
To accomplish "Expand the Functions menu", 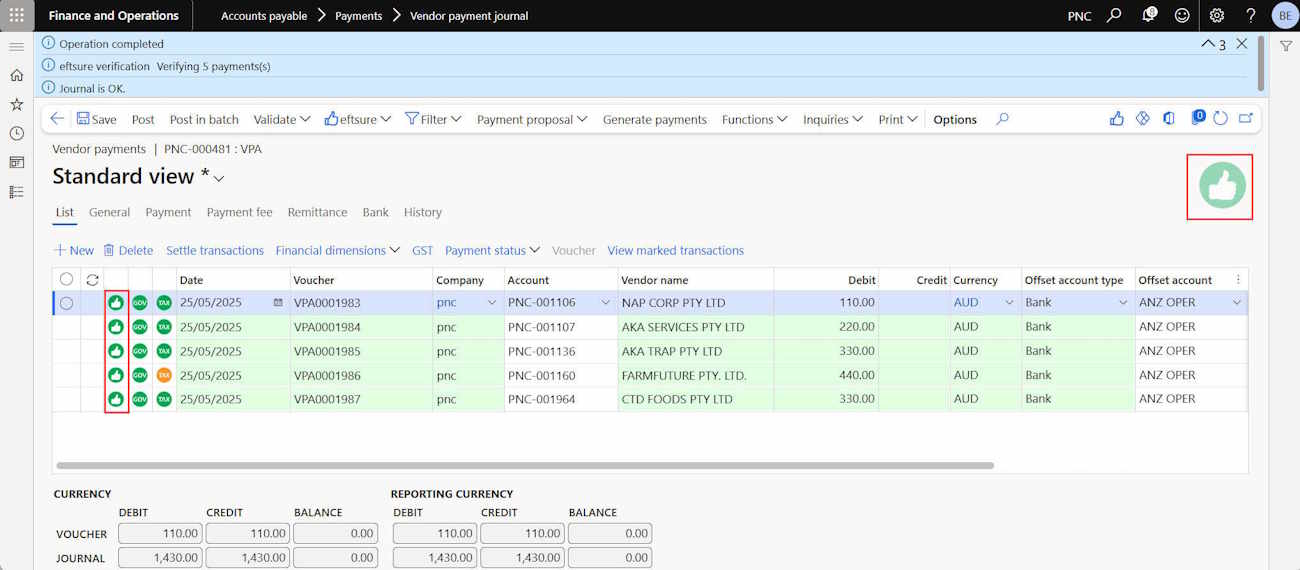I will click(755, 119).
